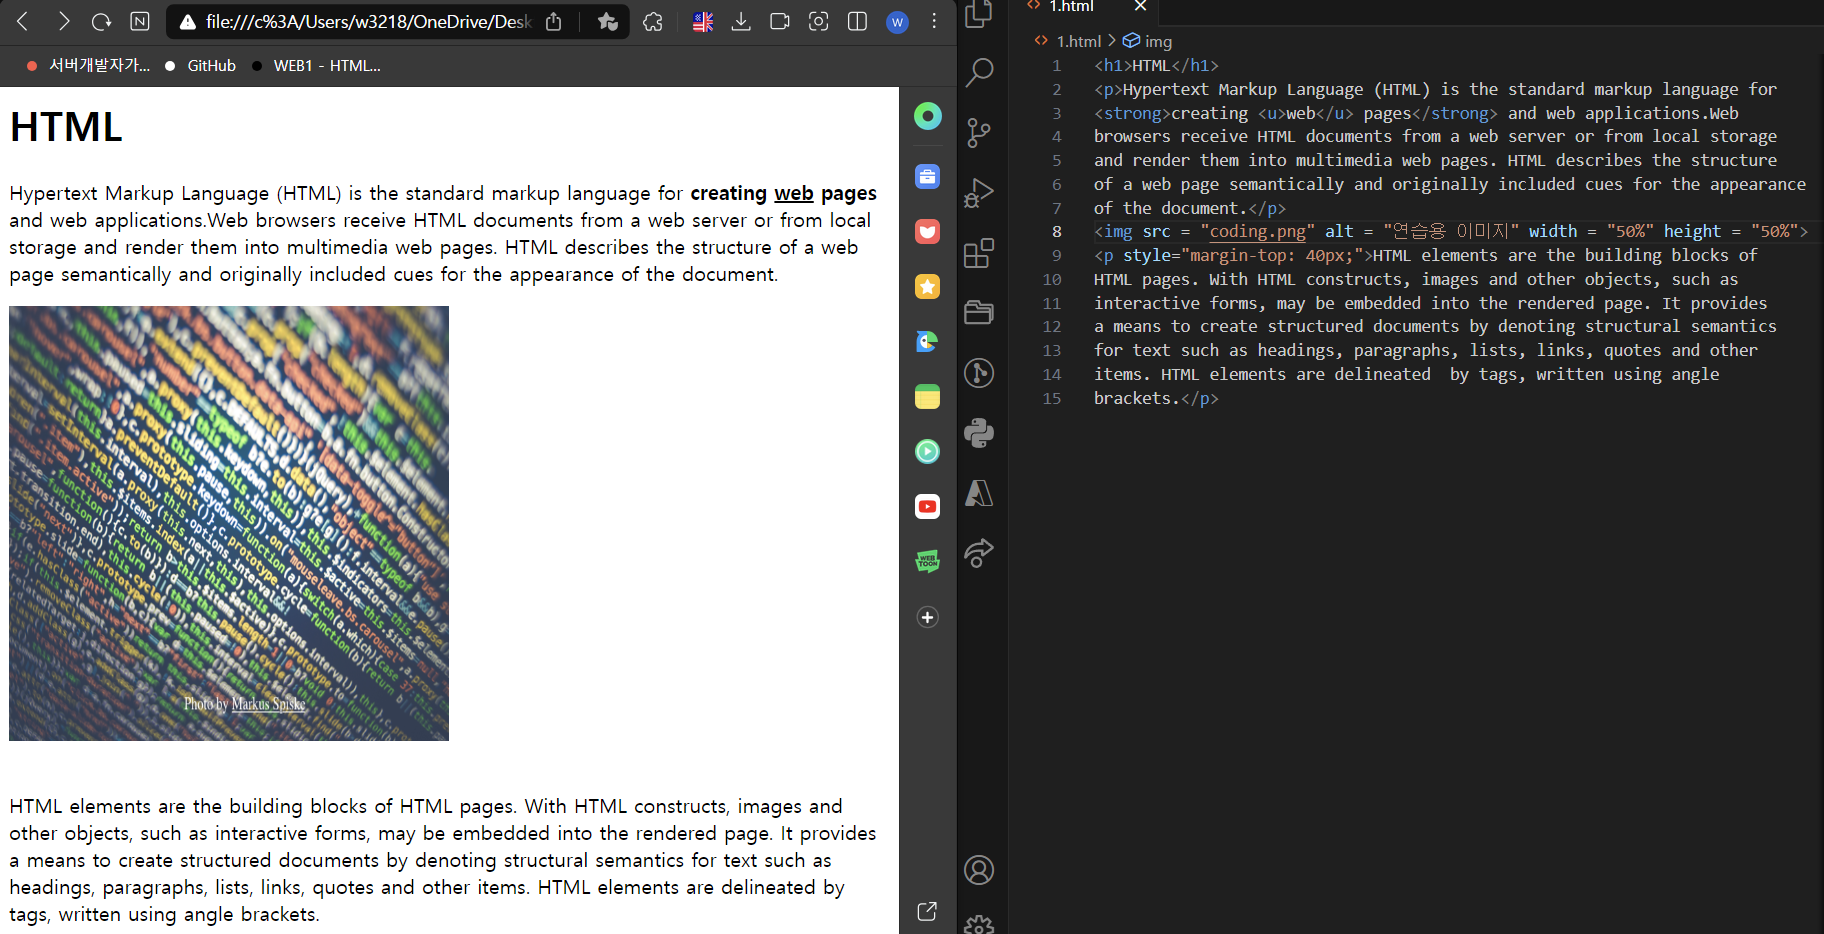Open the YouTube sidebar icon
The image size is (1824, 934).
(927, 507)
